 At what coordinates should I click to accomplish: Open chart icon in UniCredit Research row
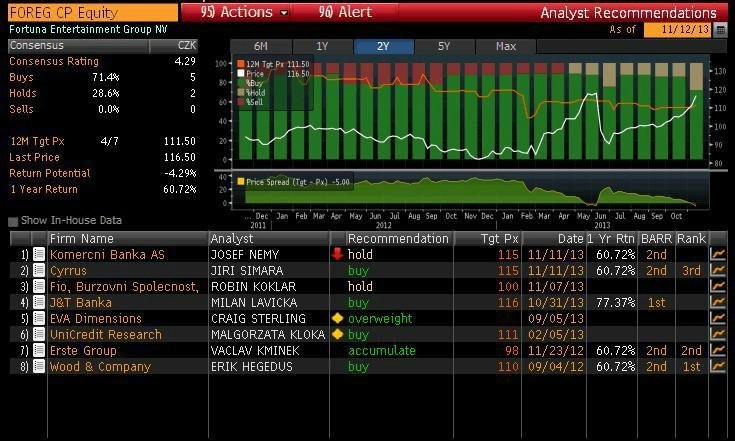[718, 335]
